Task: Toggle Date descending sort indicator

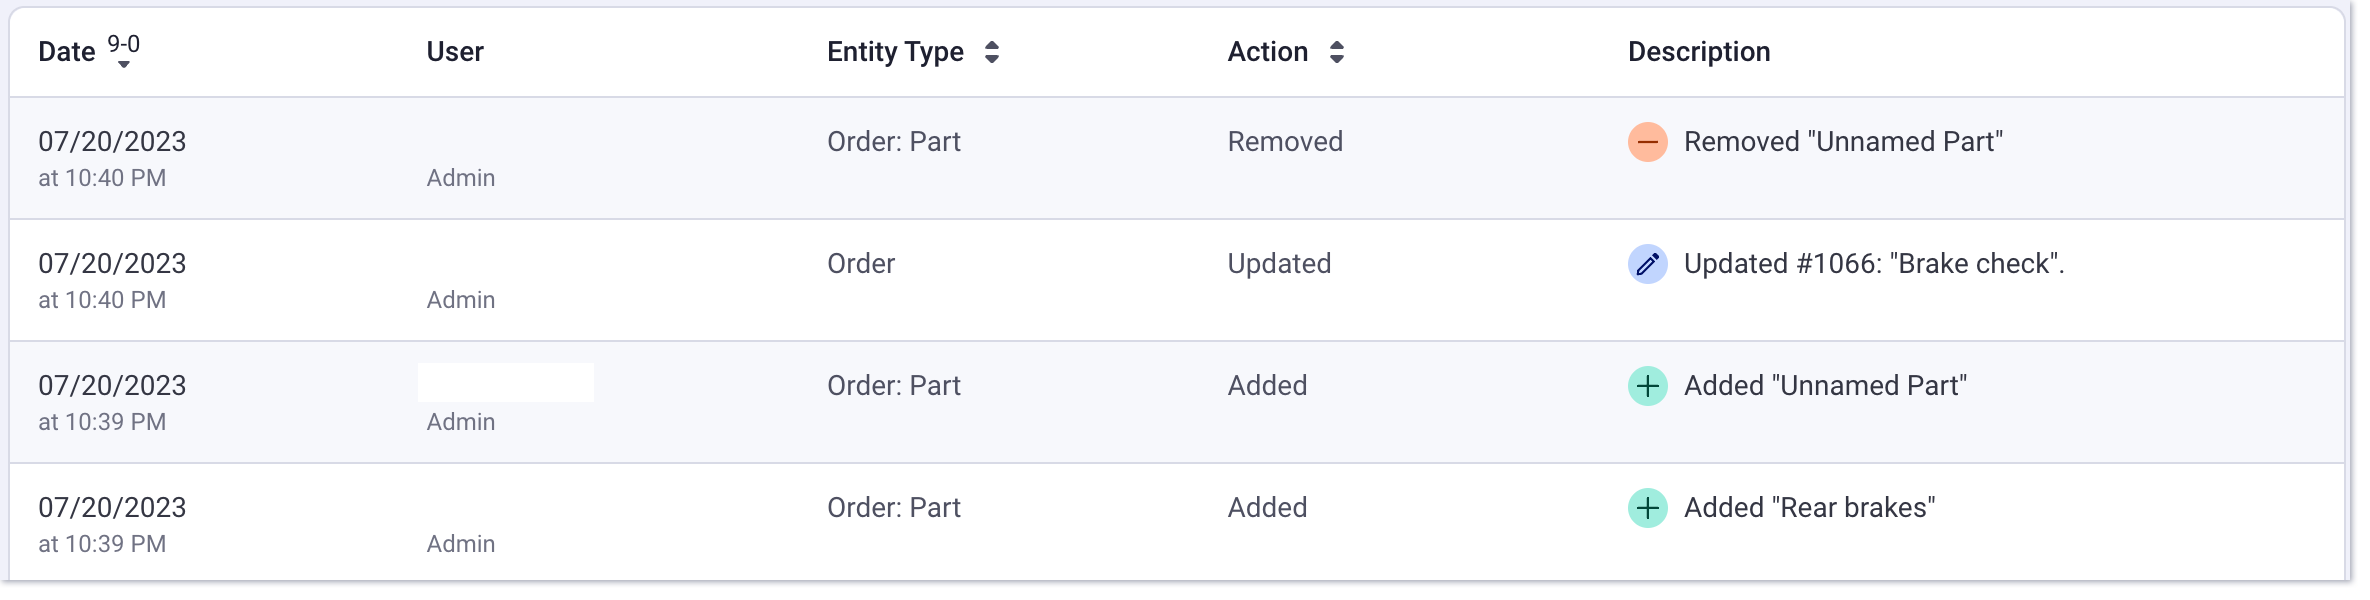Action: [x=124, y=51]
